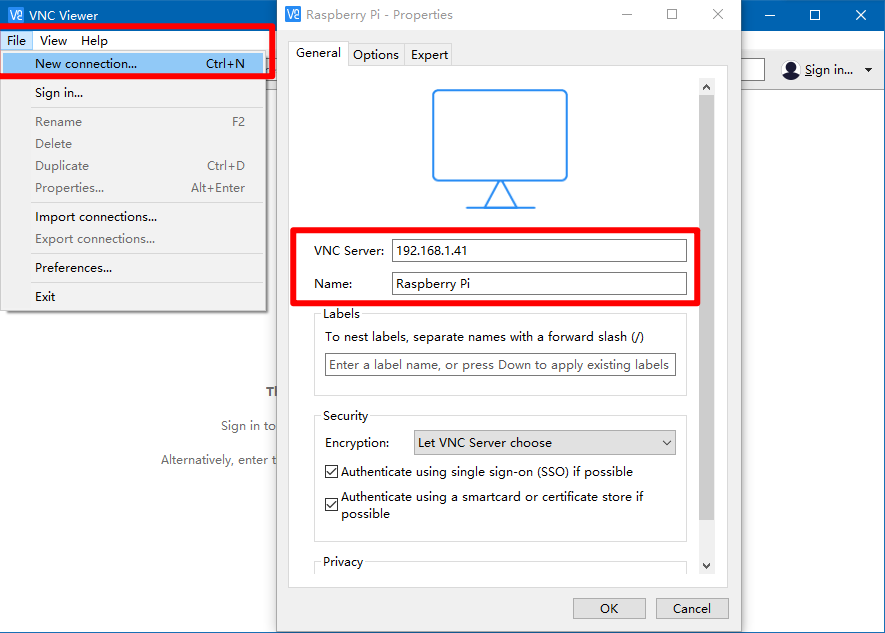Click the Properties dialog VNC logo icon

293,14
